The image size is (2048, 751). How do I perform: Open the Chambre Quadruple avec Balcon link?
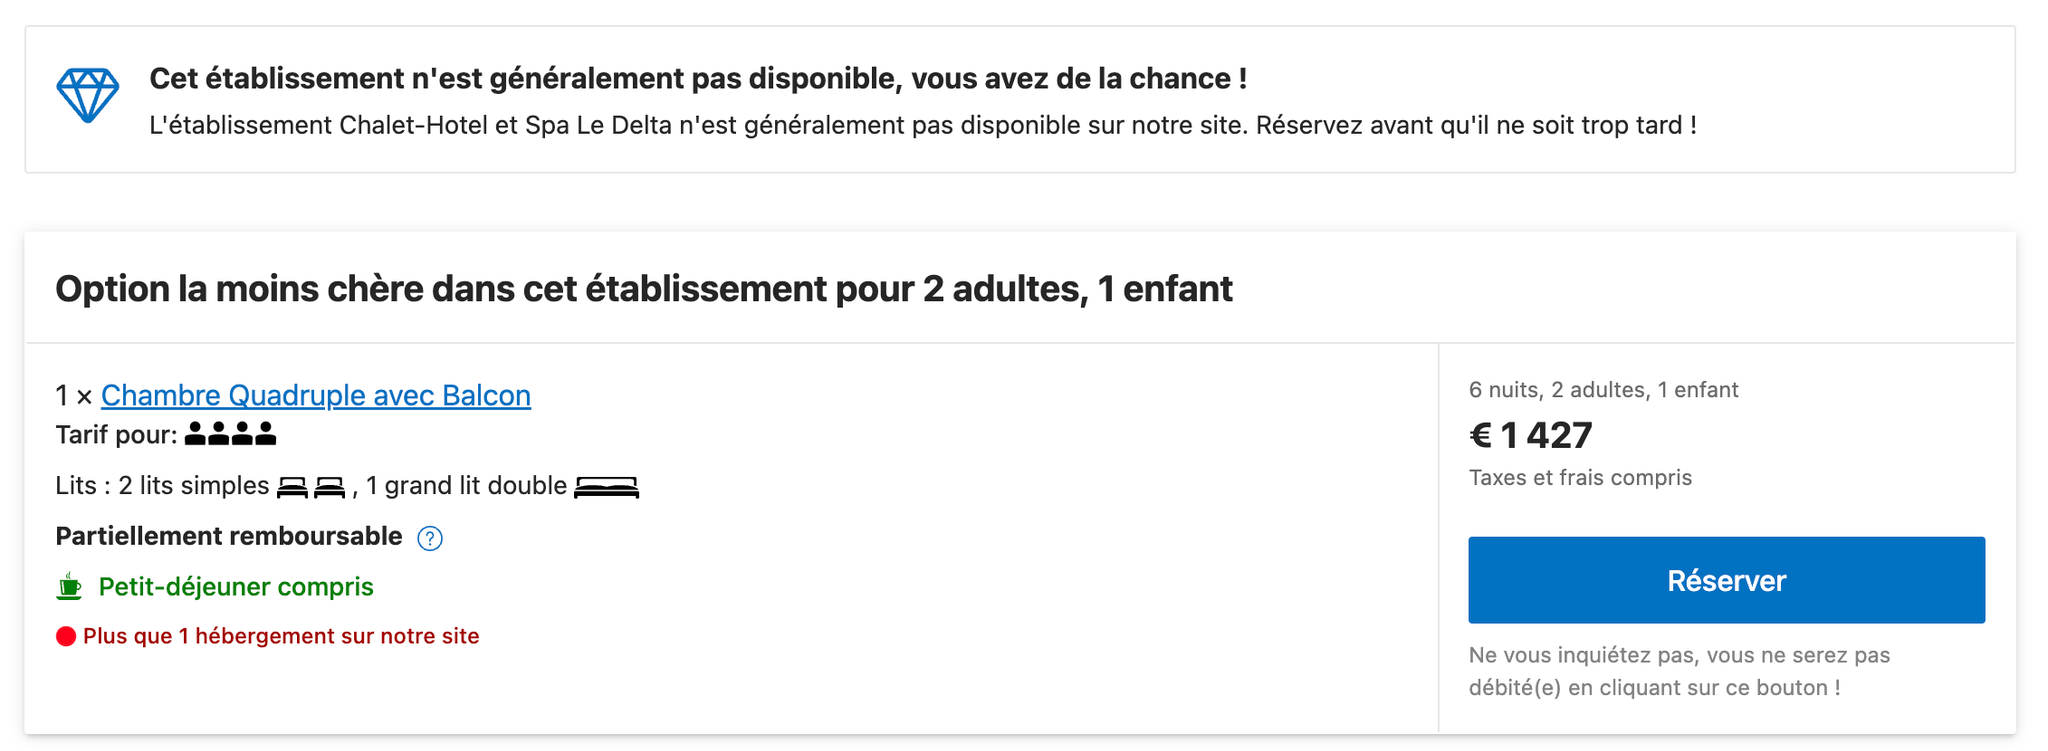tap(316, 395)
